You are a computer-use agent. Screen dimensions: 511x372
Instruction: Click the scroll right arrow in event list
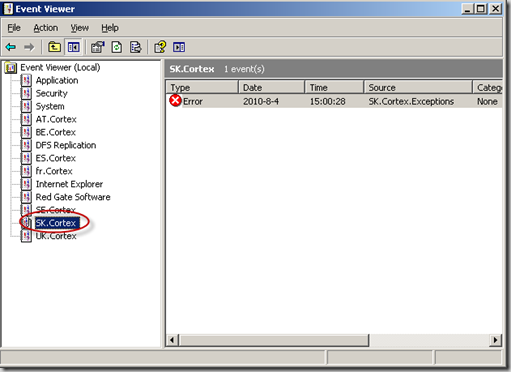pyautogui.click(x=496, y=340)
